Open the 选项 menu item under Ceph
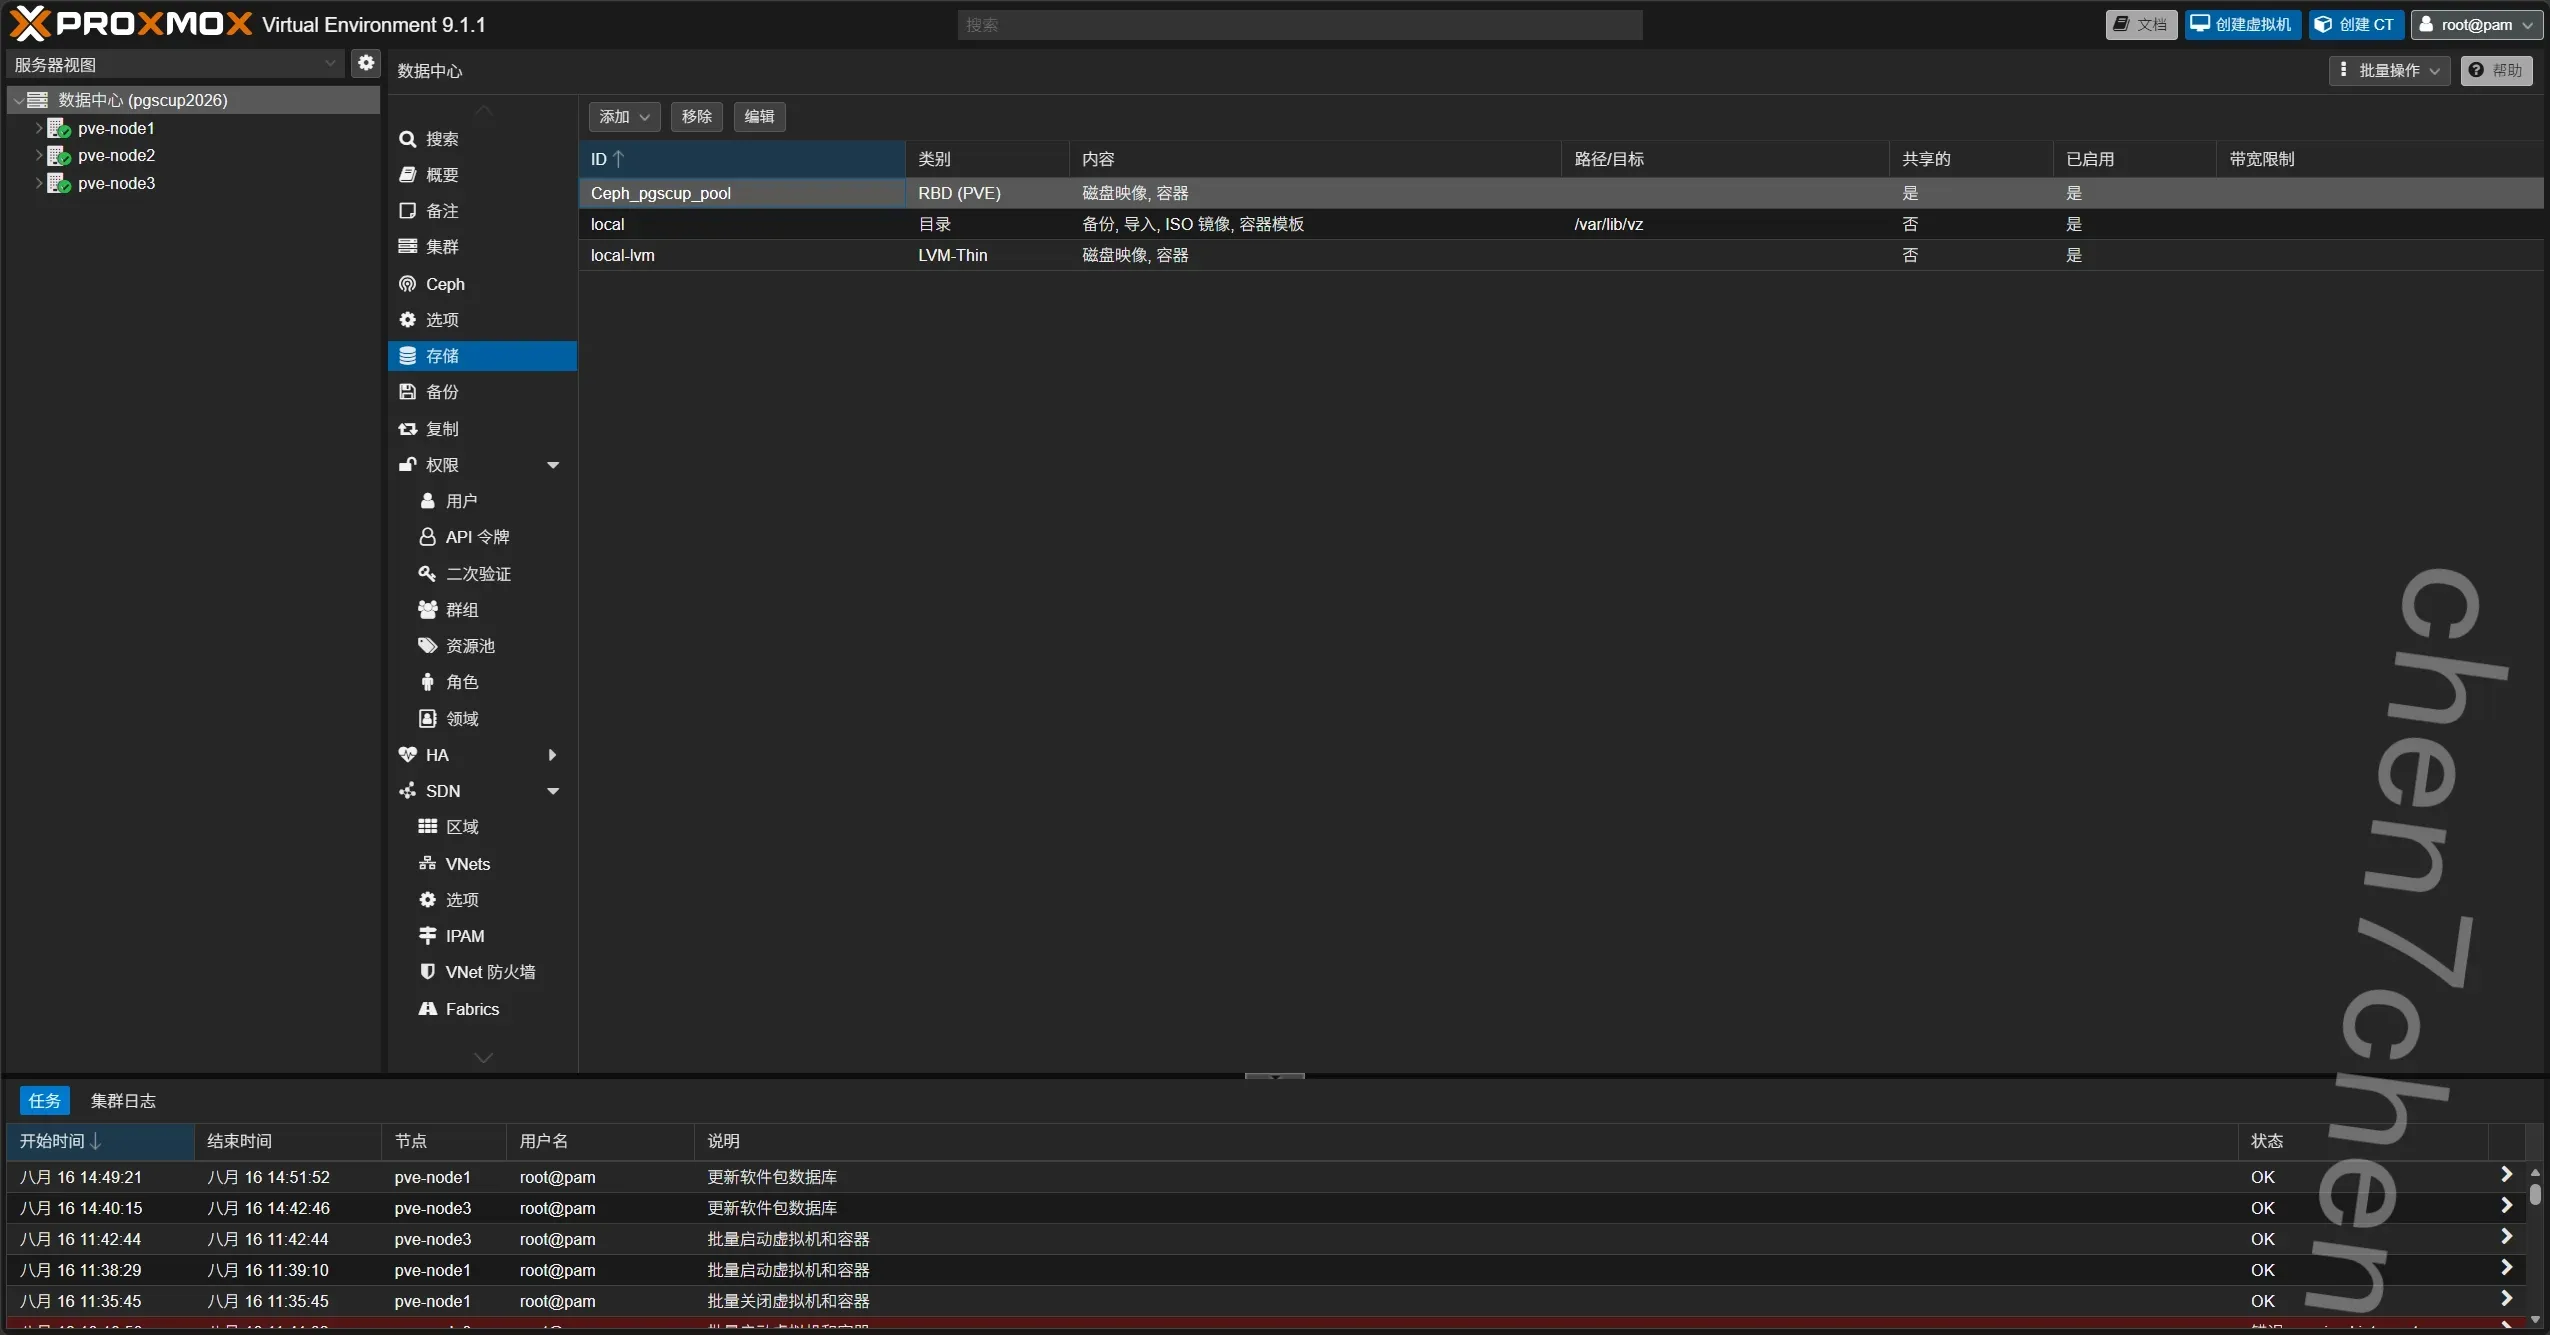The height and width of the screenshot is (1335, 2550). click(482, 320)
